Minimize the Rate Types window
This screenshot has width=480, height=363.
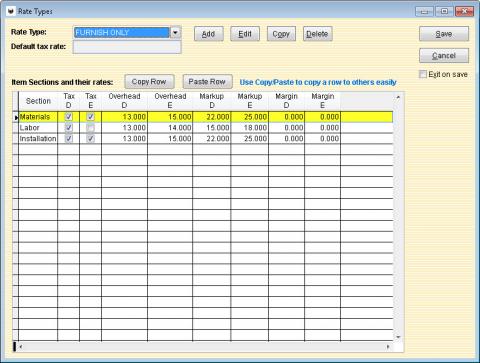(424, 11)
